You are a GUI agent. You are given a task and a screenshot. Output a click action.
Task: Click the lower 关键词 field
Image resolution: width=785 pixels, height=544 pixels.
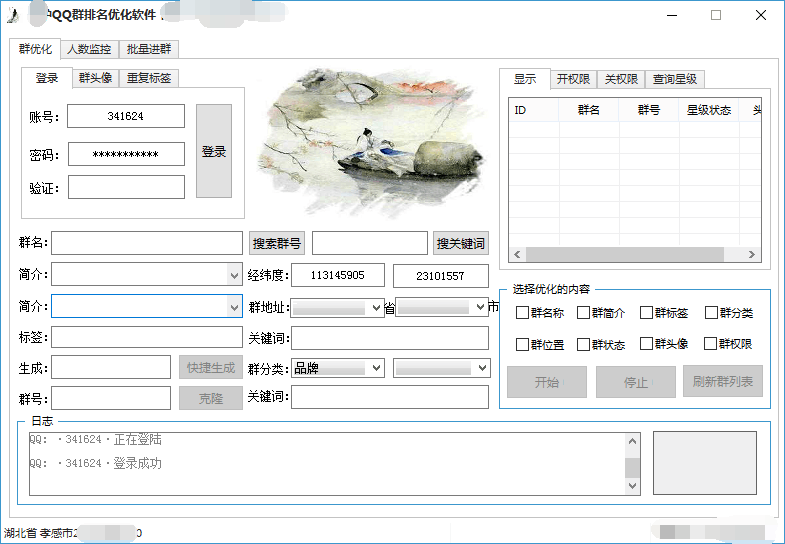pyautogui.click(x=390, y=397)
